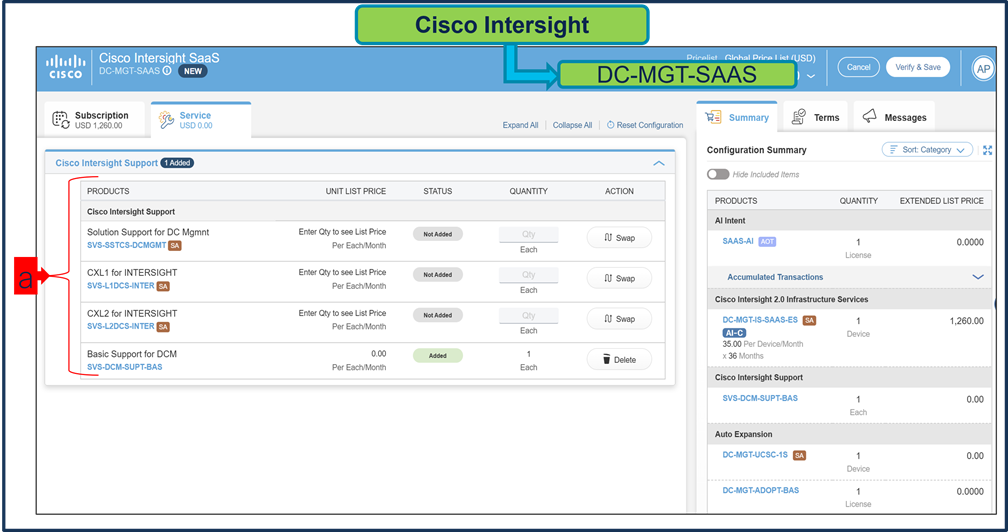Click the Cisco logo
The width and height of the screenshot is (1008, 532).
click(66, 66)
